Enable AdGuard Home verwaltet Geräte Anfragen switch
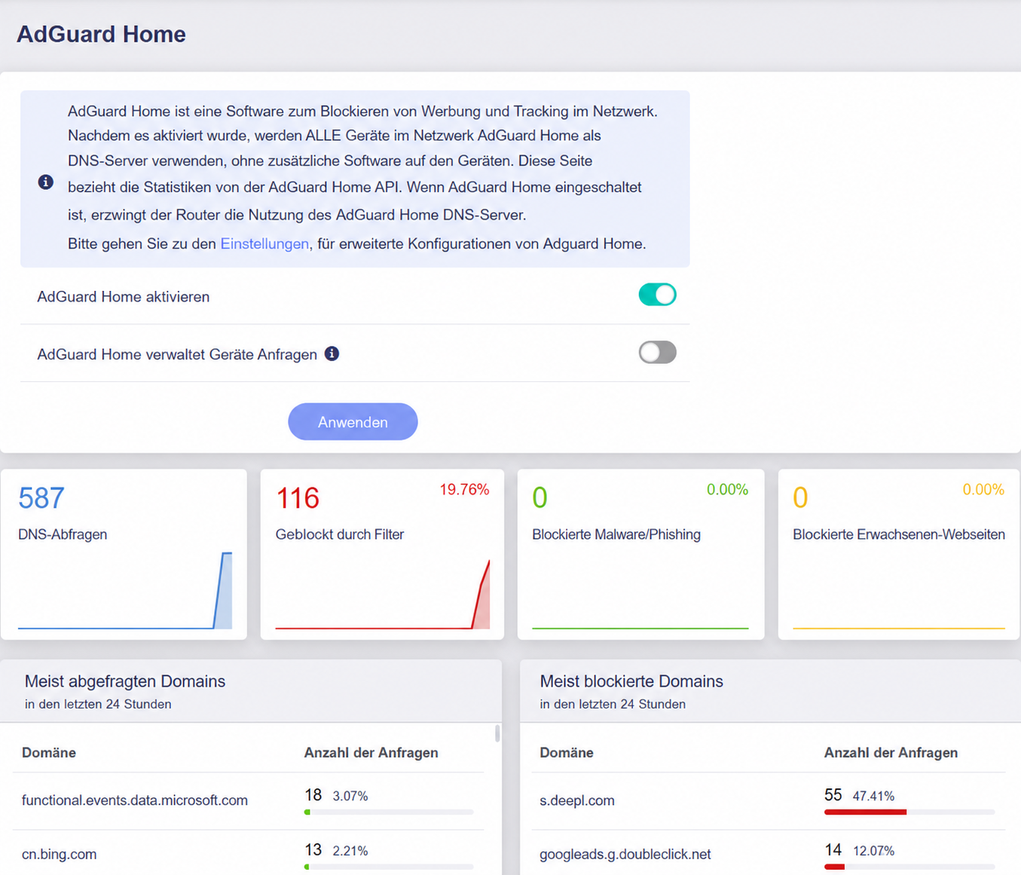 (657, 352)
